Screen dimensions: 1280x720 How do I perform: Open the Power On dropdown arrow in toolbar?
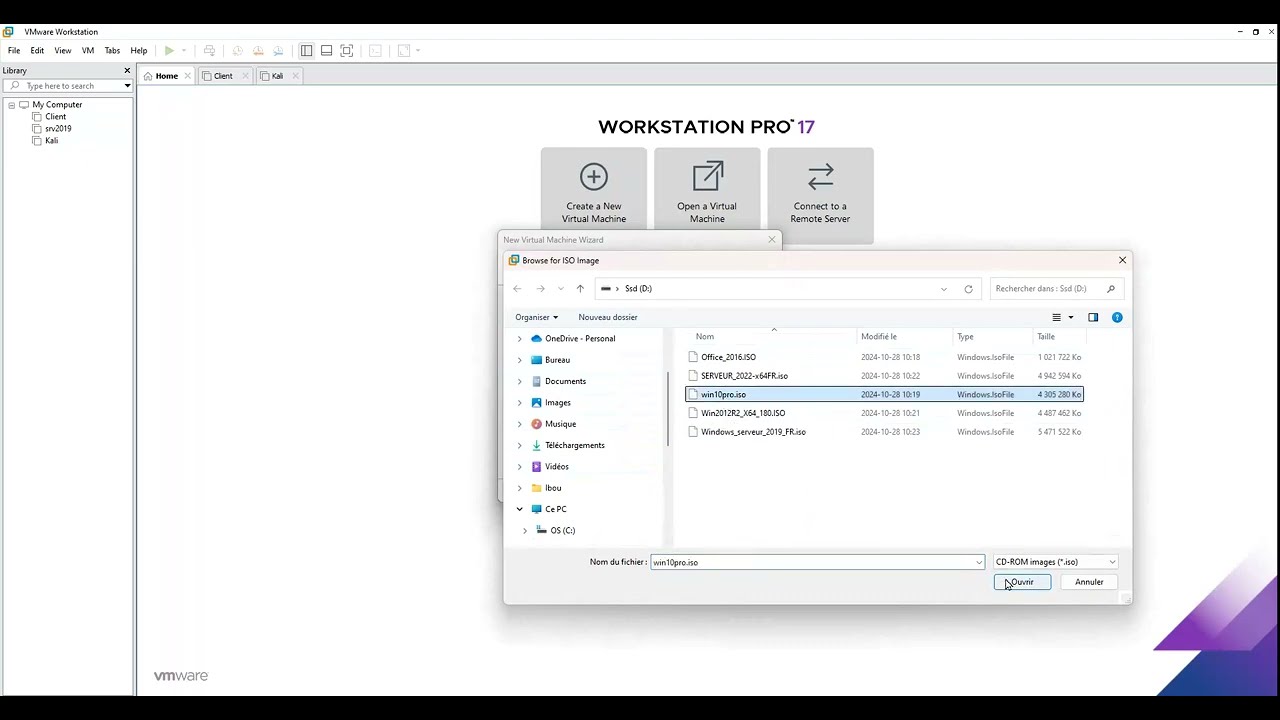point(184,50)
